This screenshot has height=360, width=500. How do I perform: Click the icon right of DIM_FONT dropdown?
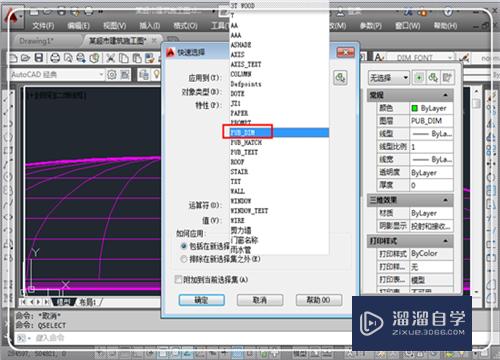click(464, 58)
